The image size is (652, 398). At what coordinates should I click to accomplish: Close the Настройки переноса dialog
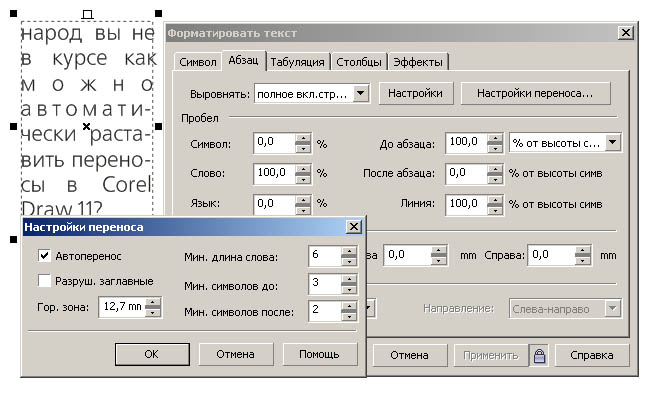(x=353, y=227)
